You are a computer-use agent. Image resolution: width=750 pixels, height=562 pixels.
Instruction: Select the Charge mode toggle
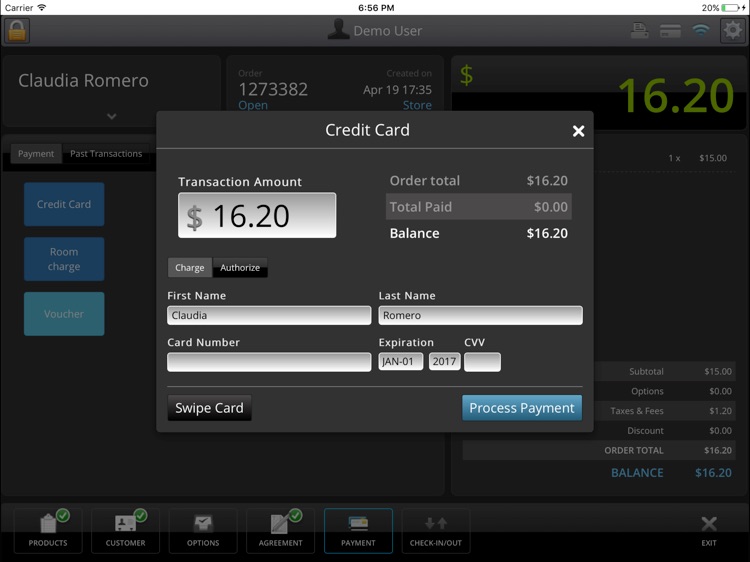click(189, 268)
